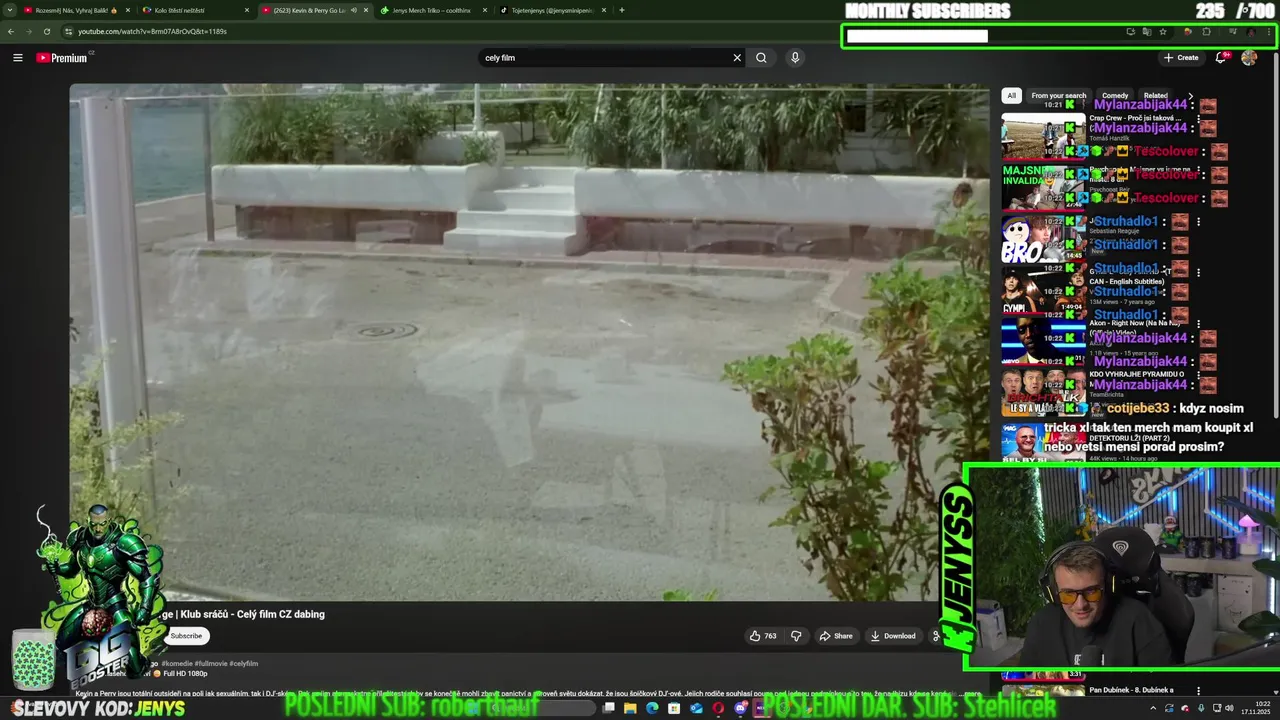Go back in browser history
1280x720 pixels.
[x=10, y=31]
